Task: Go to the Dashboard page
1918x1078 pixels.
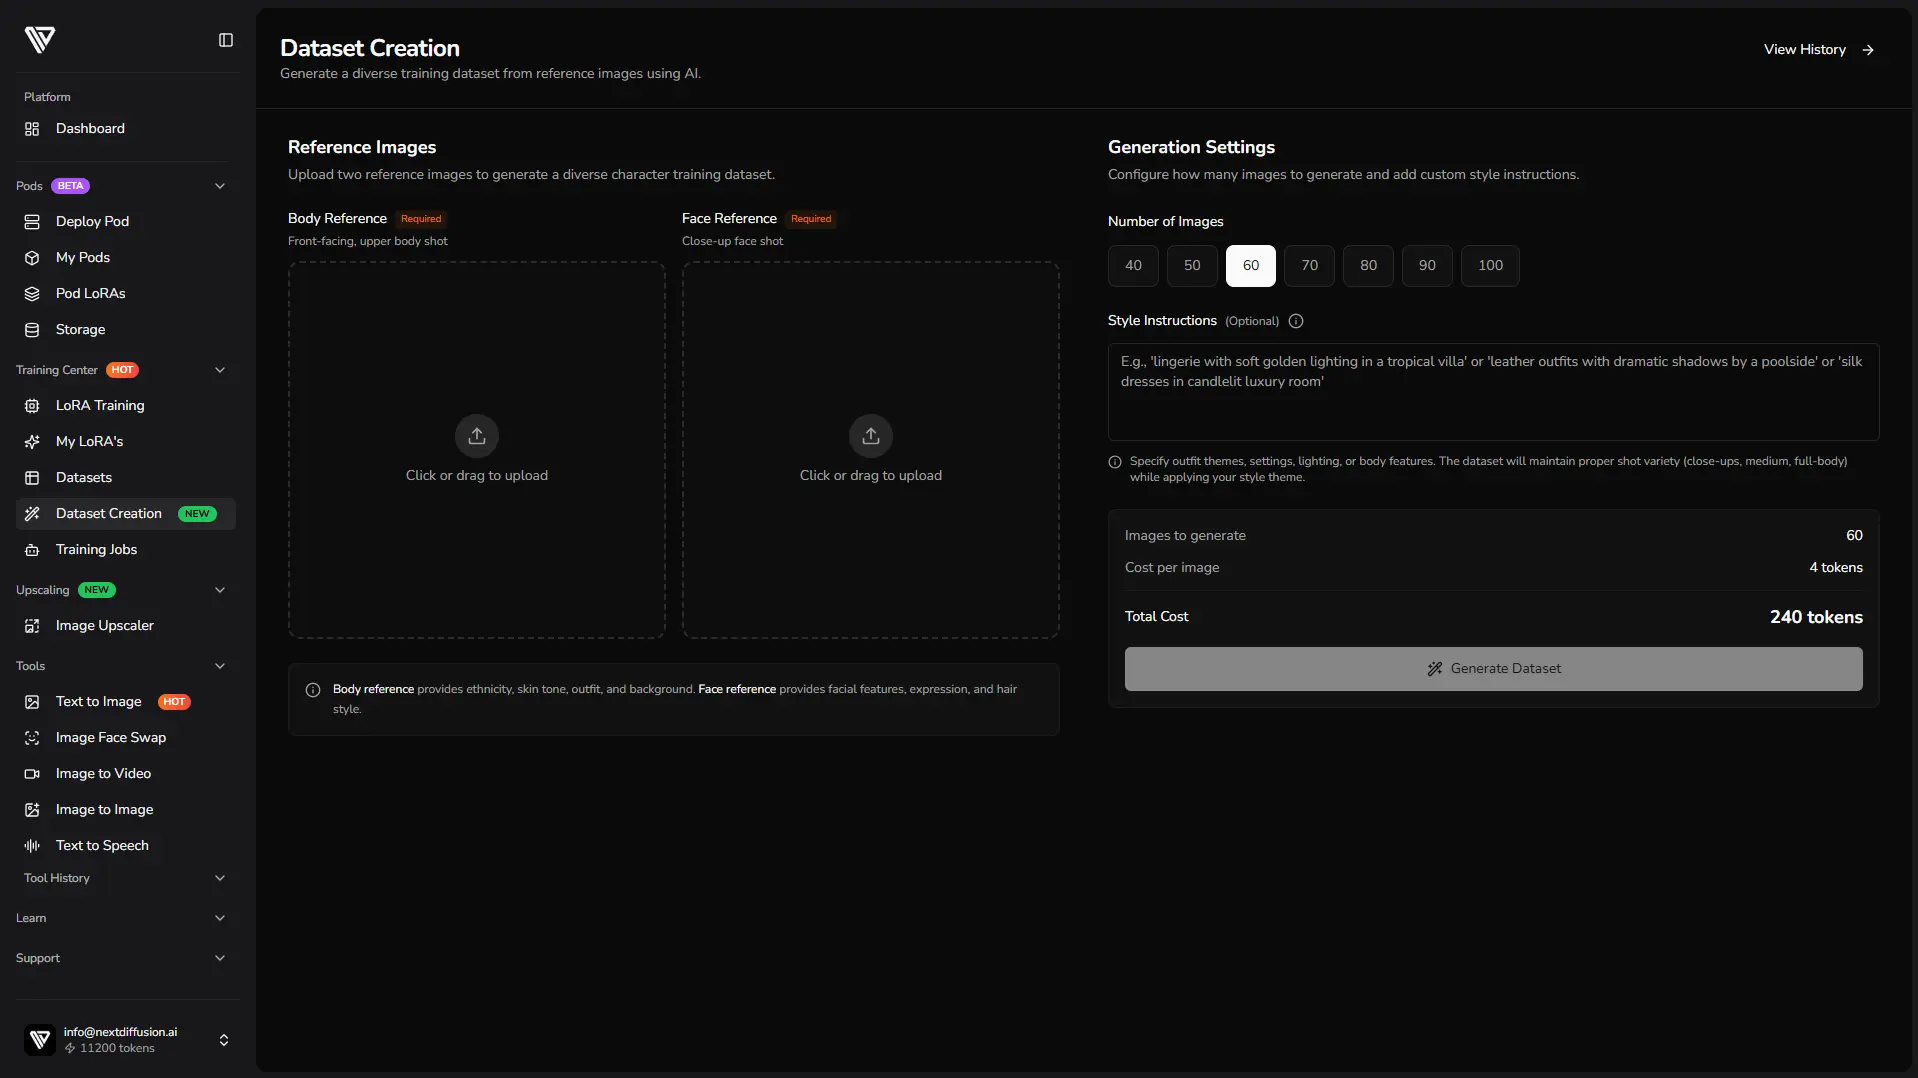Action: (90, 129)
